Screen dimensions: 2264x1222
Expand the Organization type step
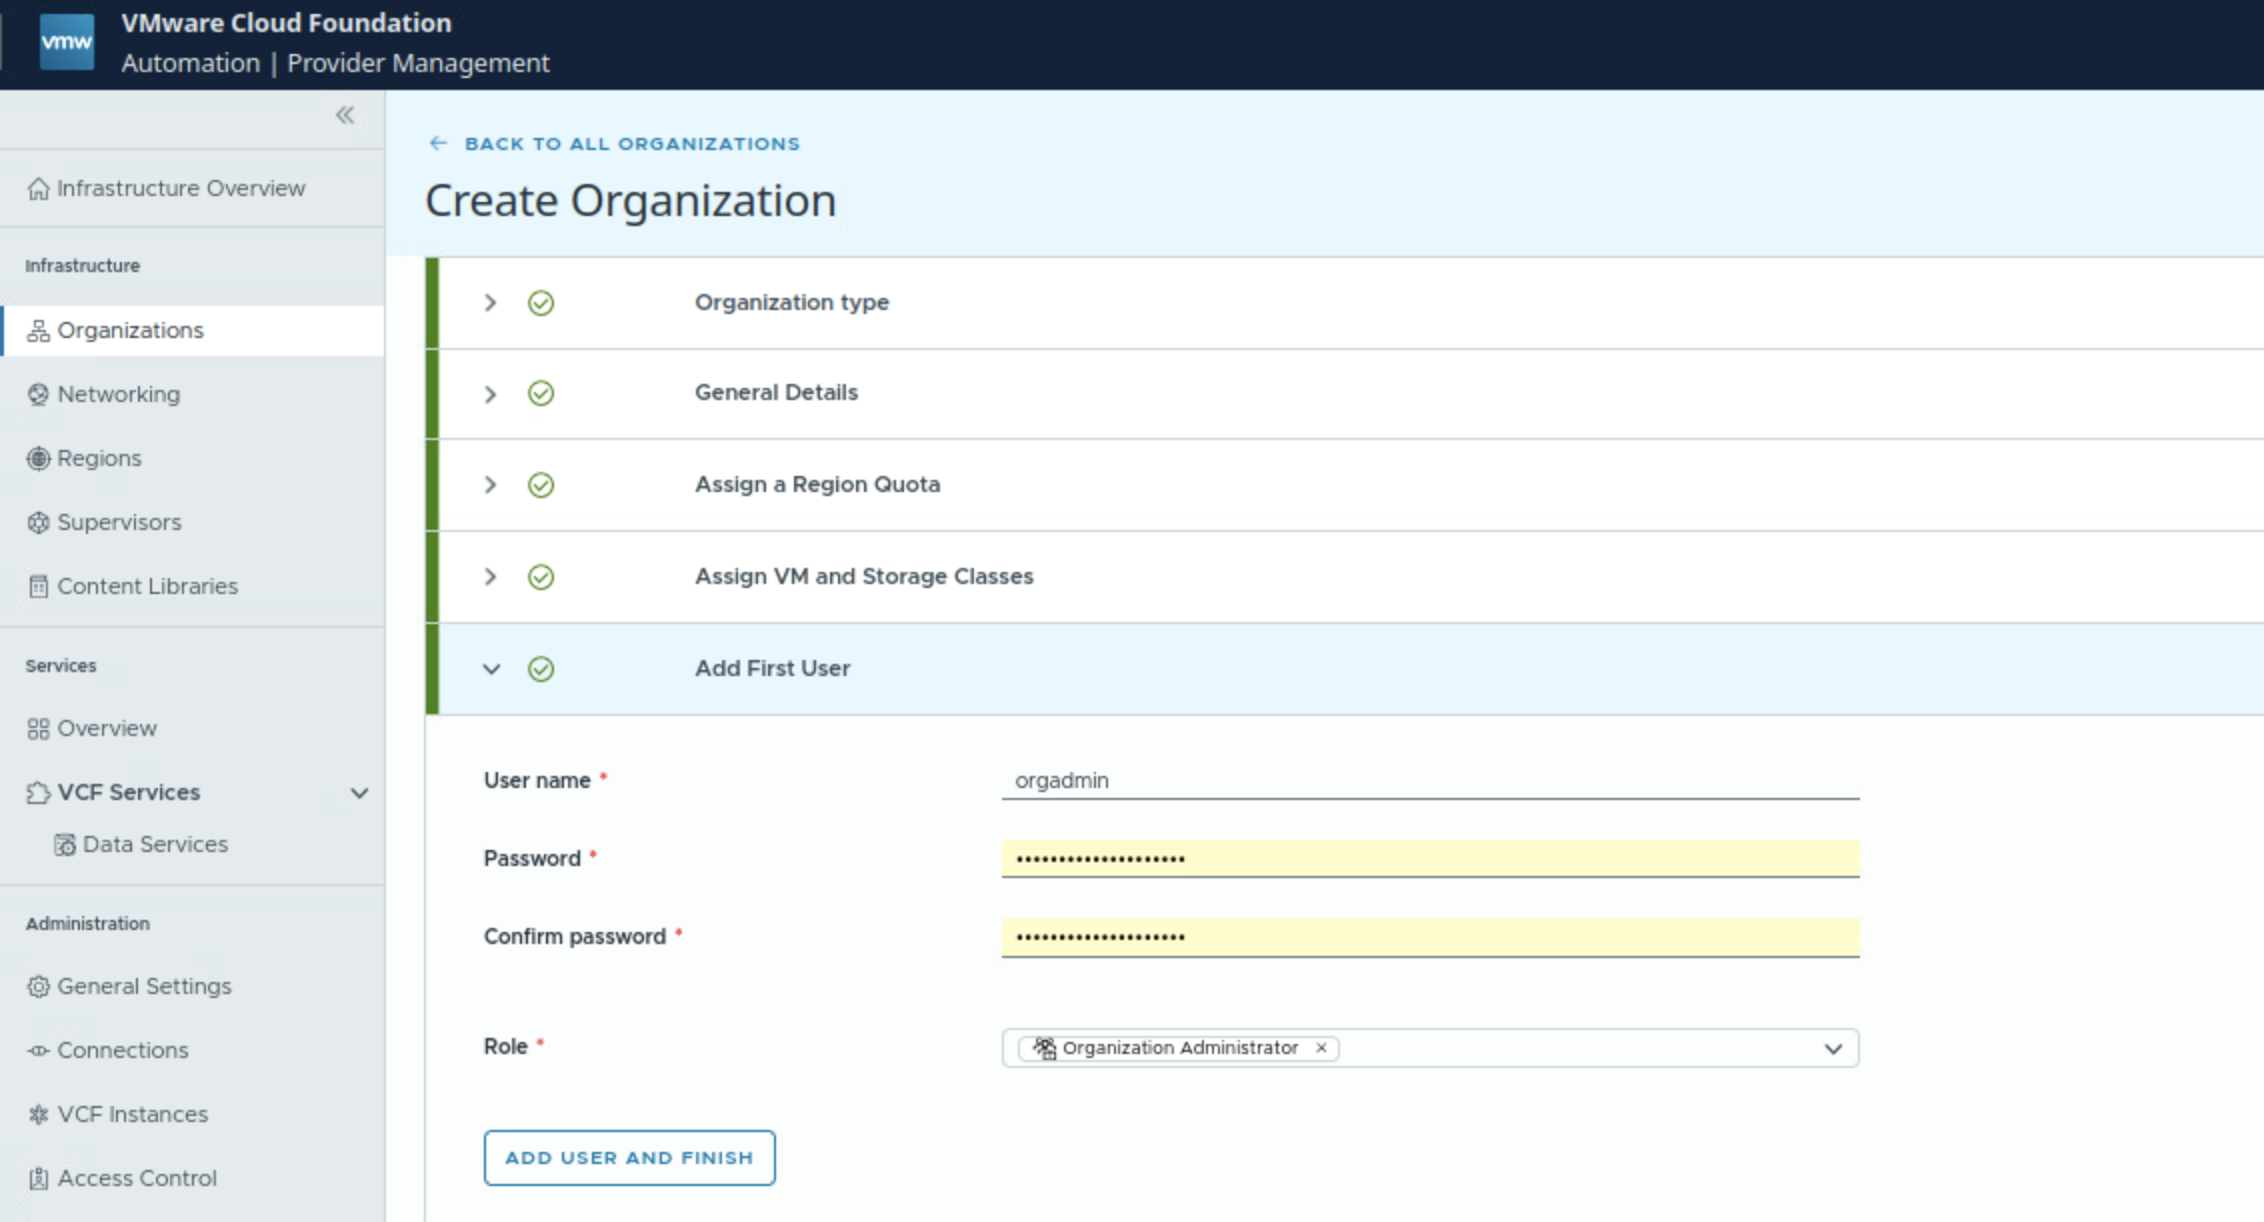490,303
